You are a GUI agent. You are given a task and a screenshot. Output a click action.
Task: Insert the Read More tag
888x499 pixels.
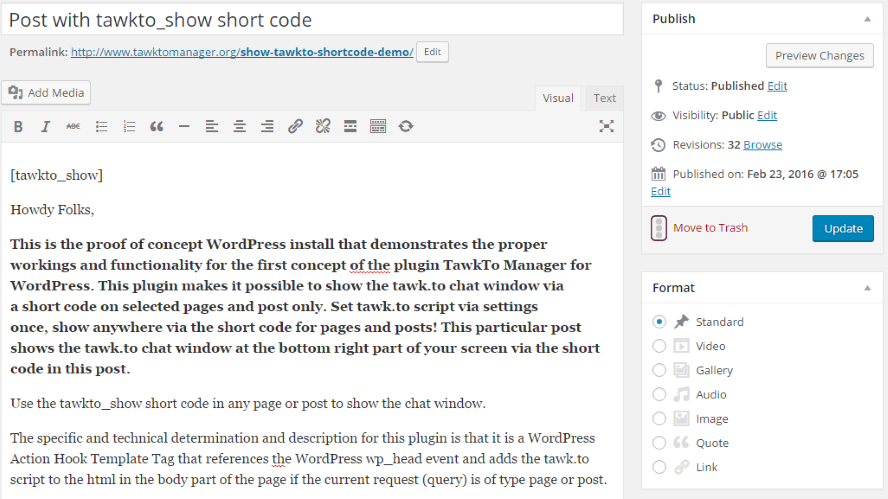click(350, 126)
